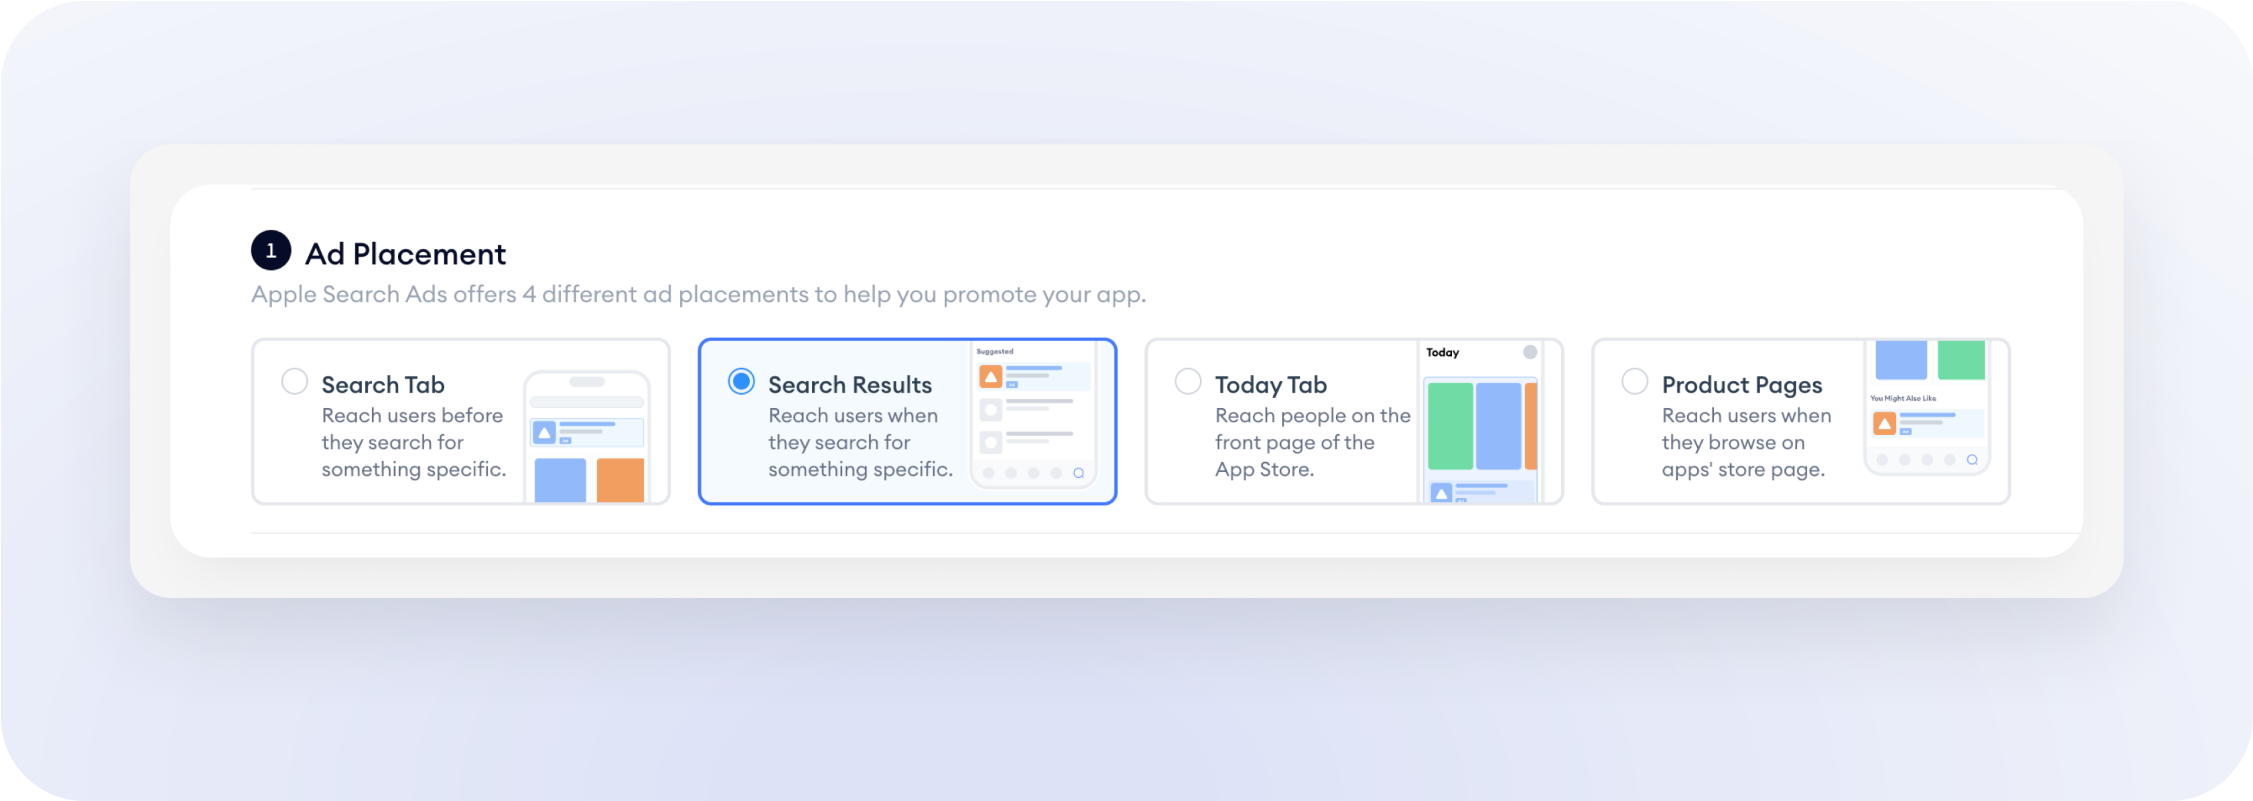The width and height of the screenshot is (2253, 801).
Task: Click the Search Results phone preview illustration
Action: coord(1034,415)
